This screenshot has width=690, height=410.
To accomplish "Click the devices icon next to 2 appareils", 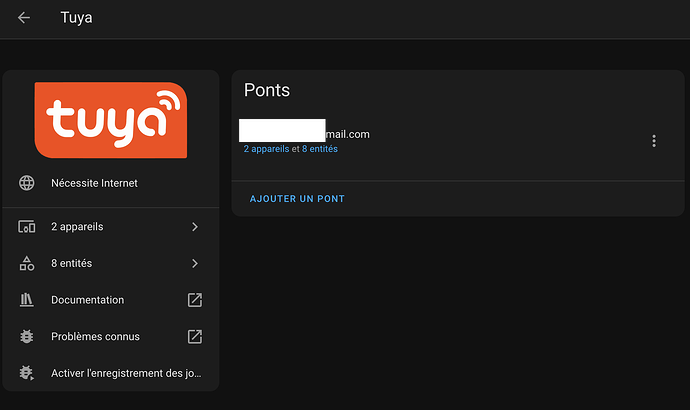I will [x=26, y=227].
